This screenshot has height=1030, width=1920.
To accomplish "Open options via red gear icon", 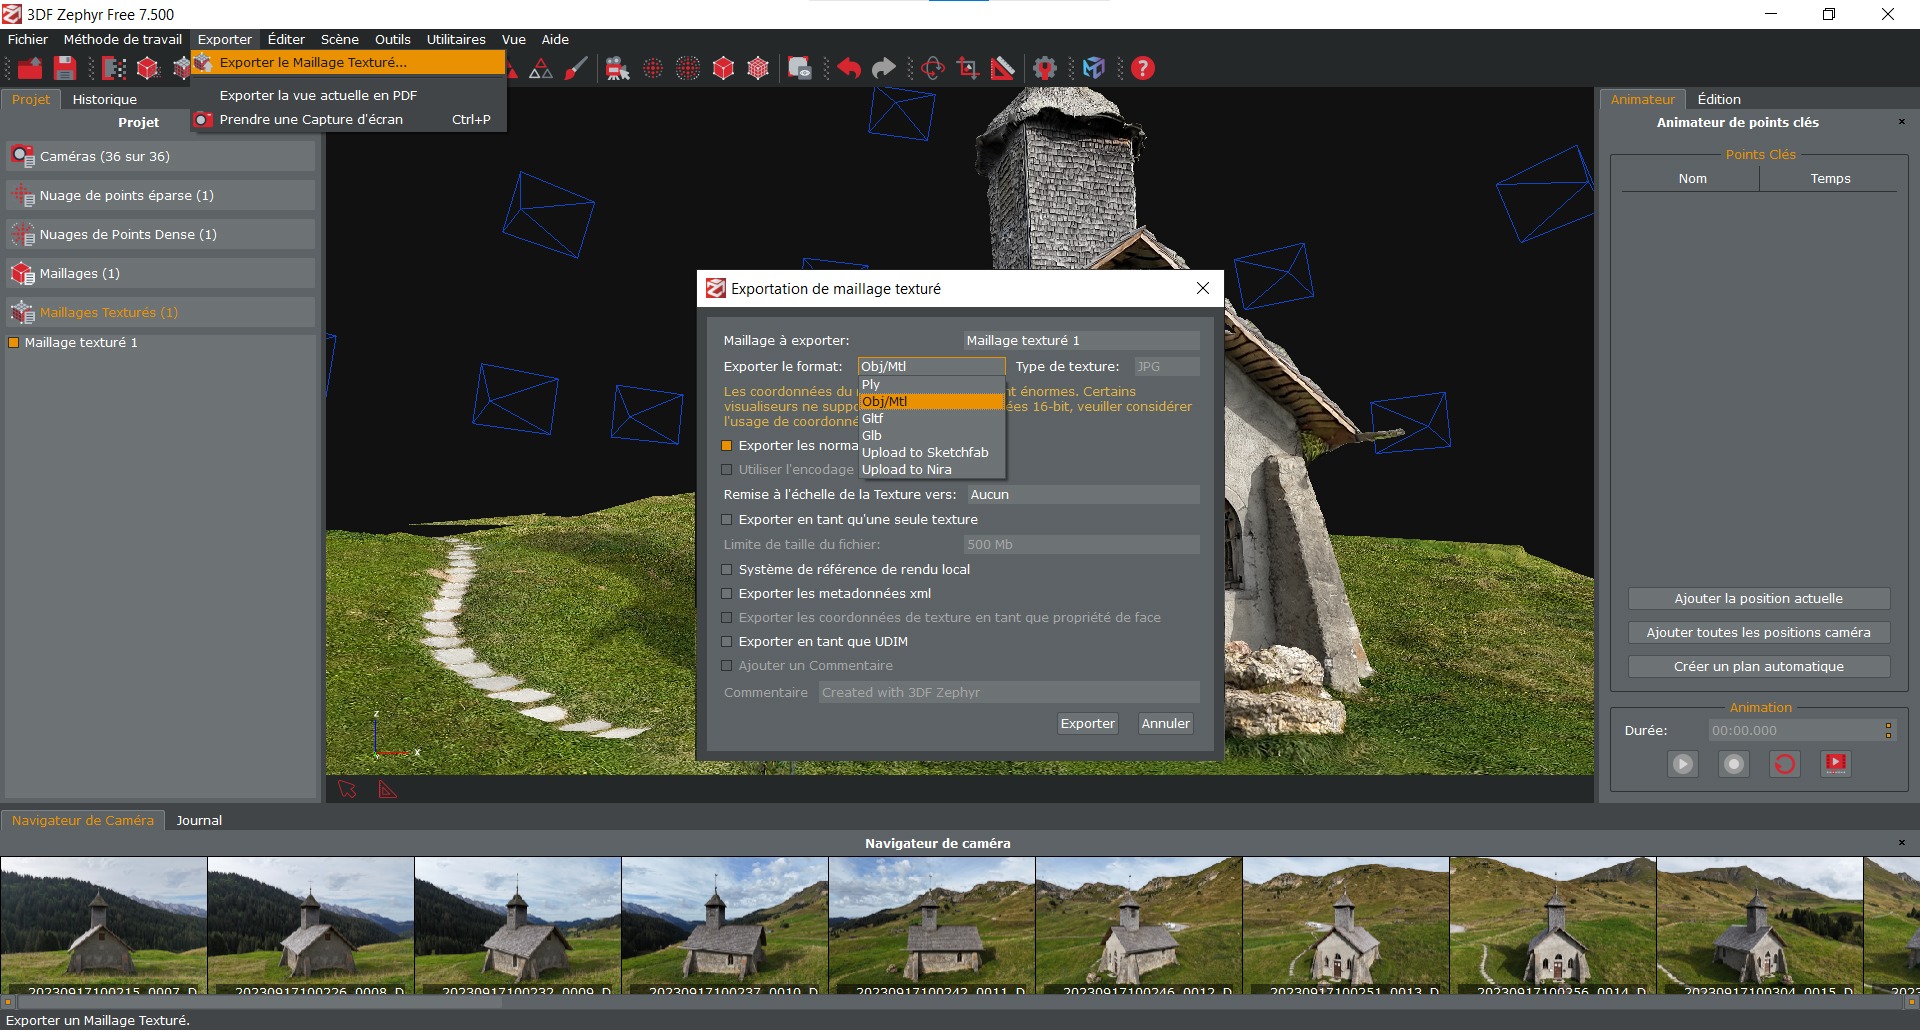I will (1045, 68).
